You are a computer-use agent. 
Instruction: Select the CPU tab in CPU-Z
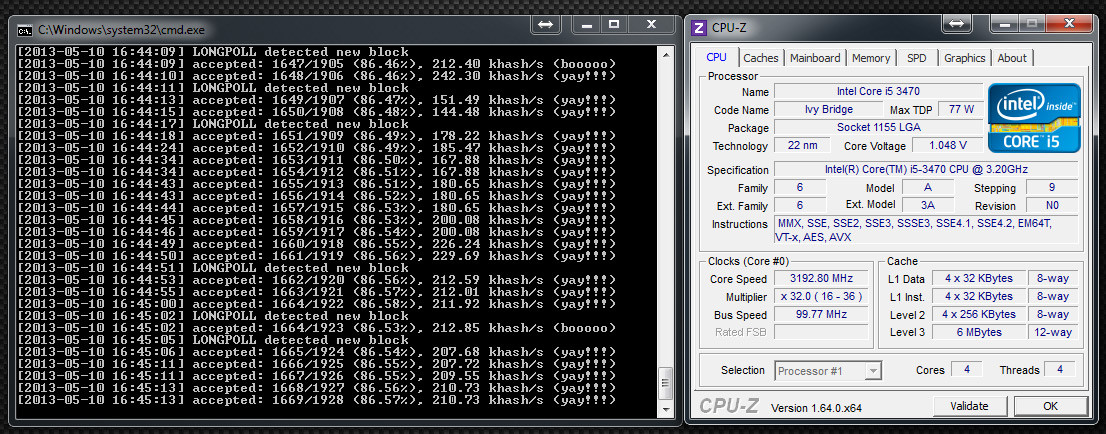[717, 57]
